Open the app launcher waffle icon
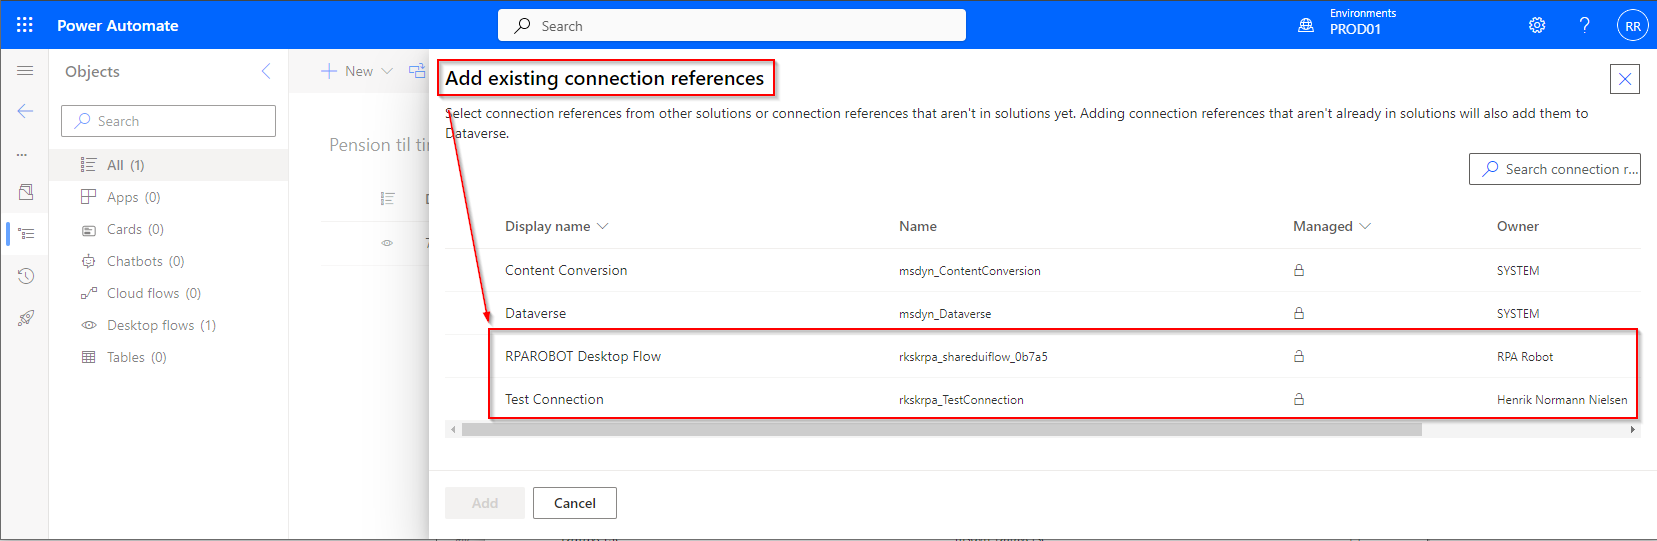Viewport: 1657px width, 541px height. (x=25, y=25)
